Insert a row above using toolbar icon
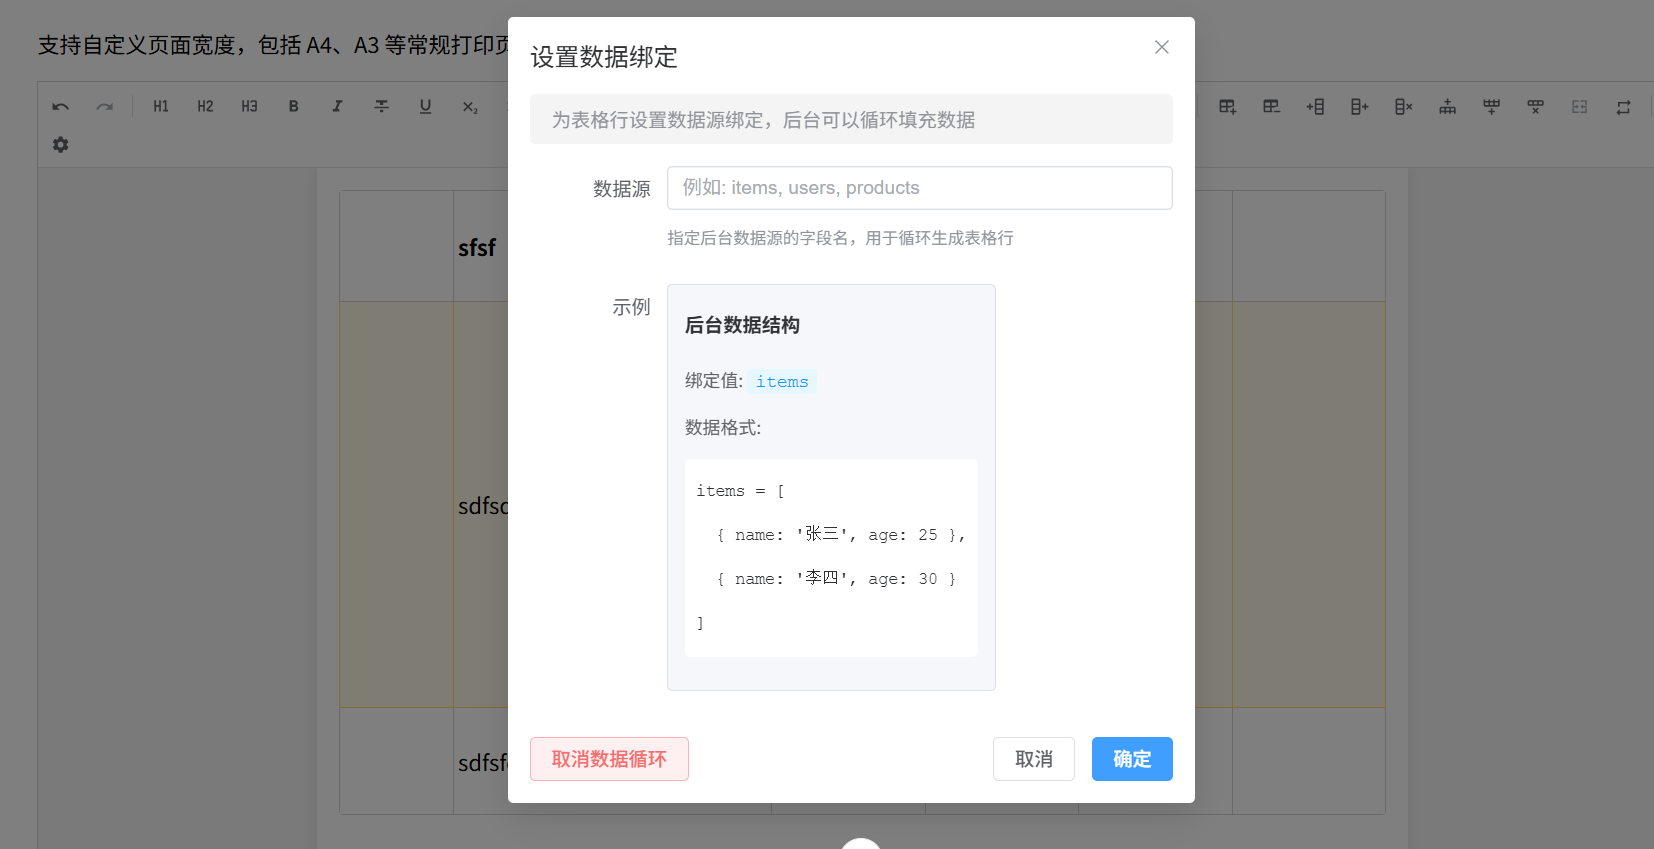1654x849 pixels. point(1447,106)
